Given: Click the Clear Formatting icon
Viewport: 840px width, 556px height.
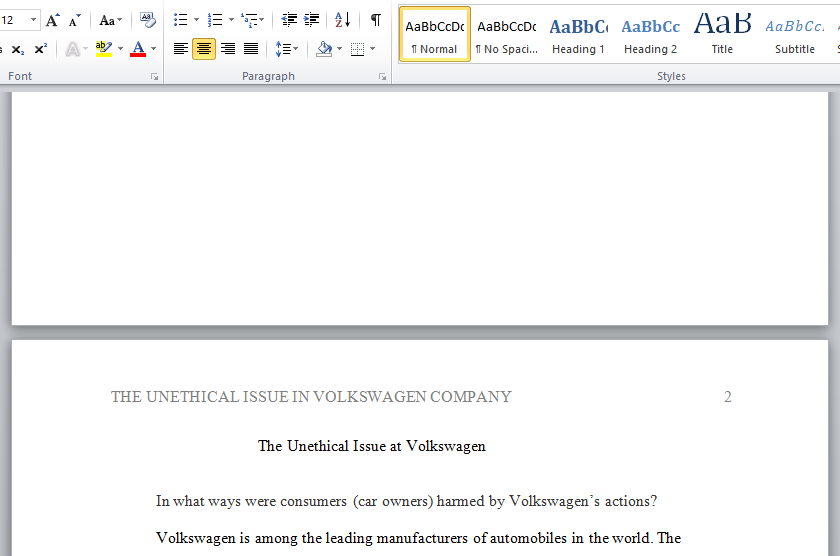Looking at the screenshot, I should (x=147, y=20).
